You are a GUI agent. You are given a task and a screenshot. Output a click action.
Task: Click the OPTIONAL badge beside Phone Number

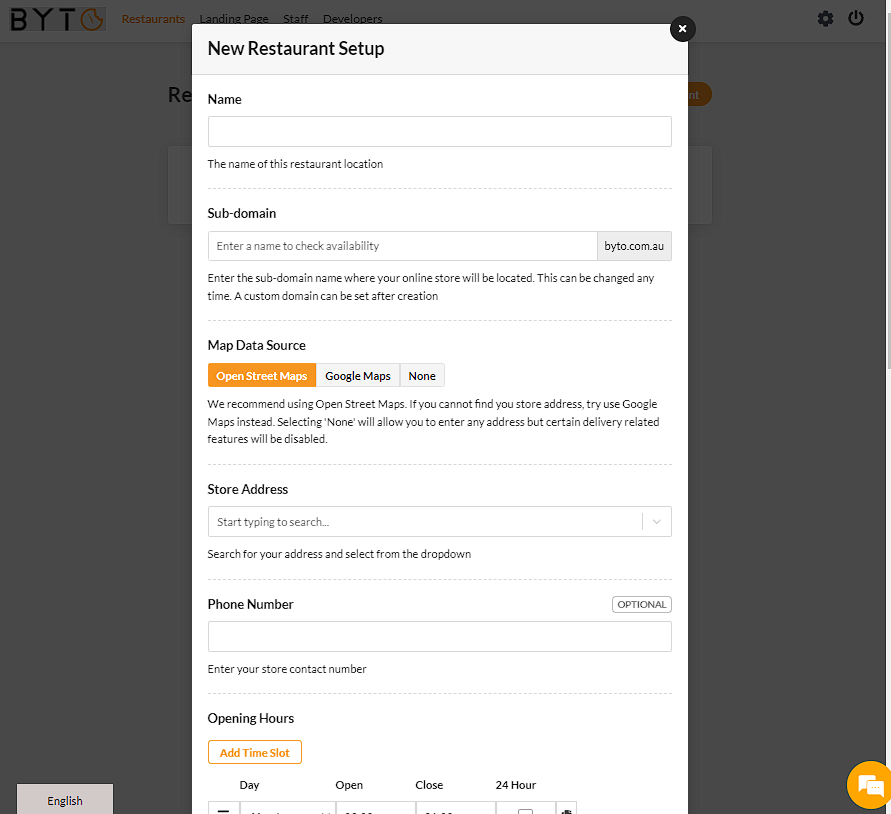[642, 604]
